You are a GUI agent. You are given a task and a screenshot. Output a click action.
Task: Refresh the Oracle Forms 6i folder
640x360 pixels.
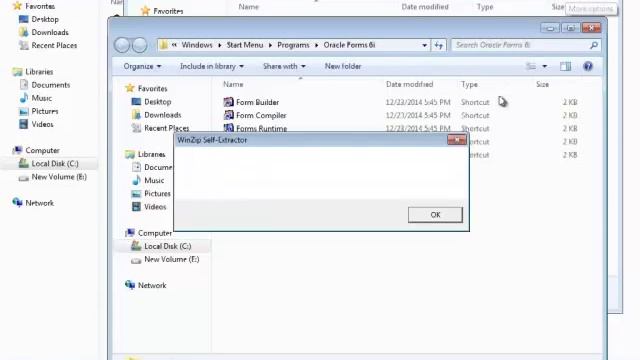[439, 45]
